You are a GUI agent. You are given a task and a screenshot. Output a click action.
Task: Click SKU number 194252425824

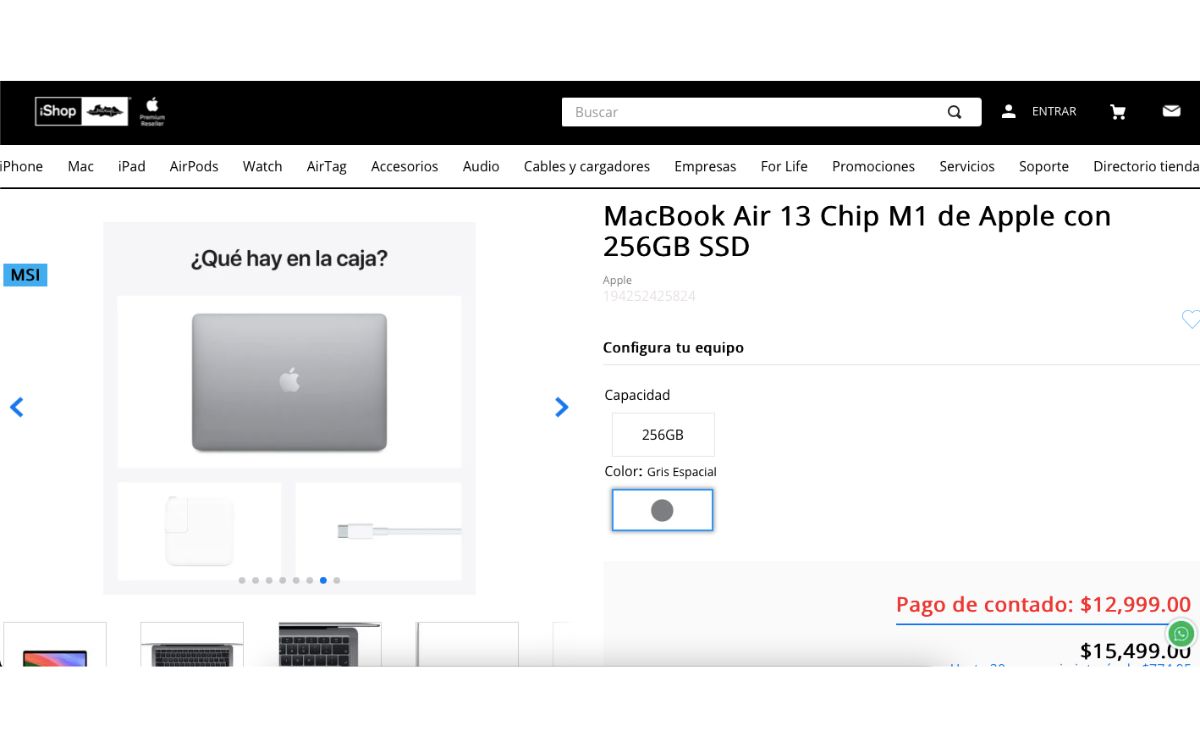(x=649, y=296)
